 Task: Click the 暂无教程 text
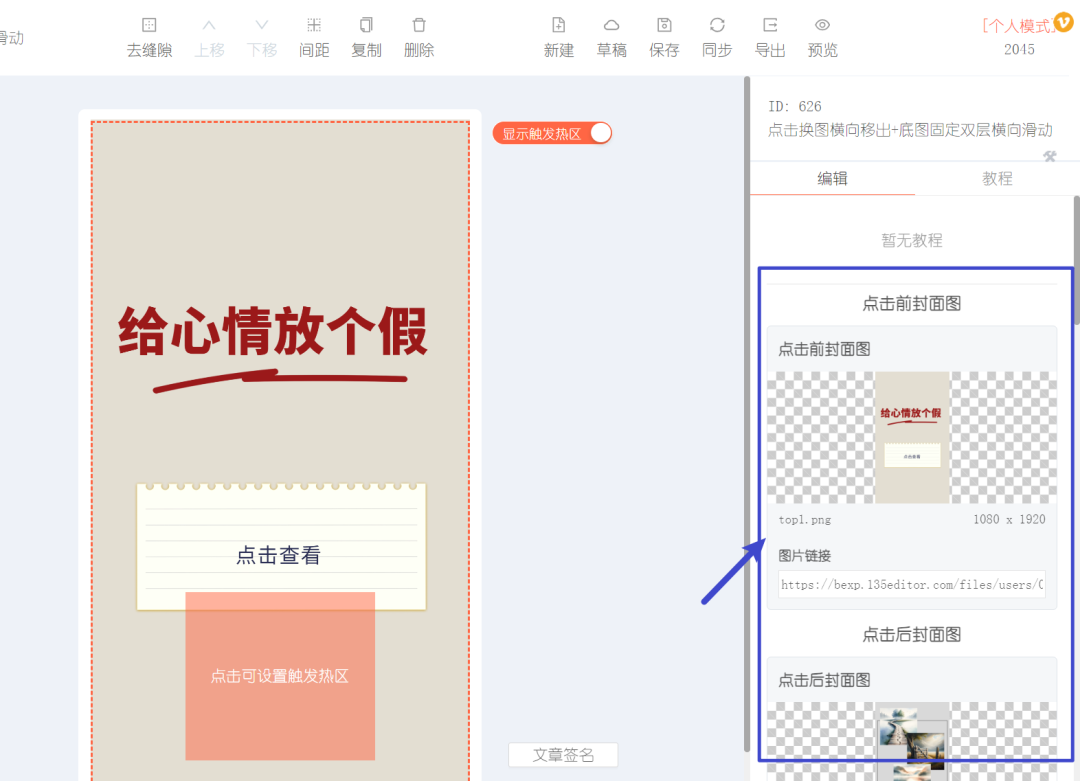(x=911, y=240)
